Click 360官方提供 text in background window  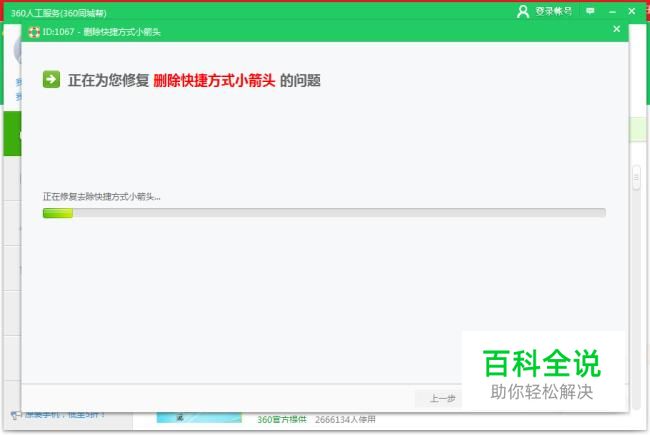[281, 420]
